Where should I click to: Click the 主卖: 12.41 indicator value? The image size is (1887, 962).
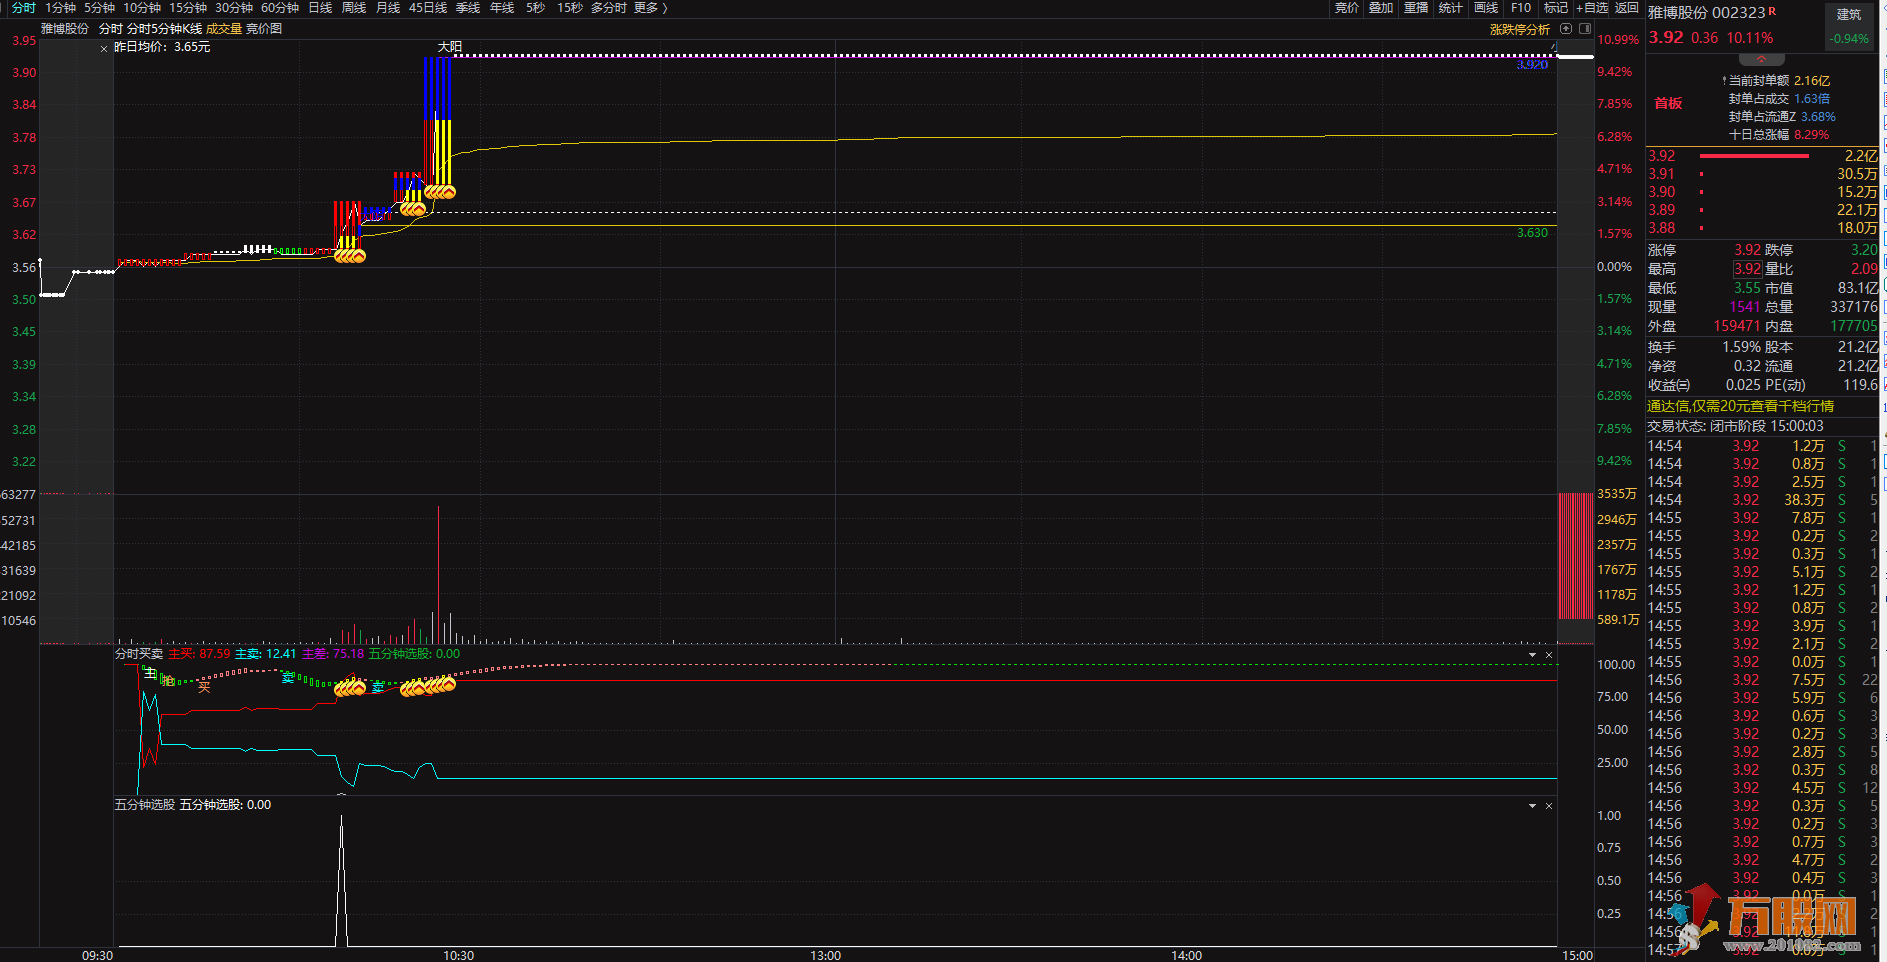click(x=265, y=654)
